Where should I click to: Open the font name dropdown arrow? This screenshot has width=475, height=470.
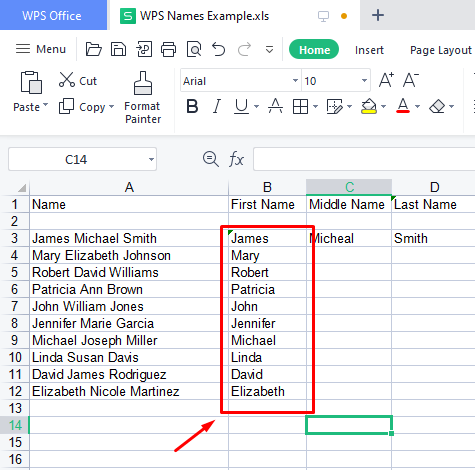(x=295, y=81)
